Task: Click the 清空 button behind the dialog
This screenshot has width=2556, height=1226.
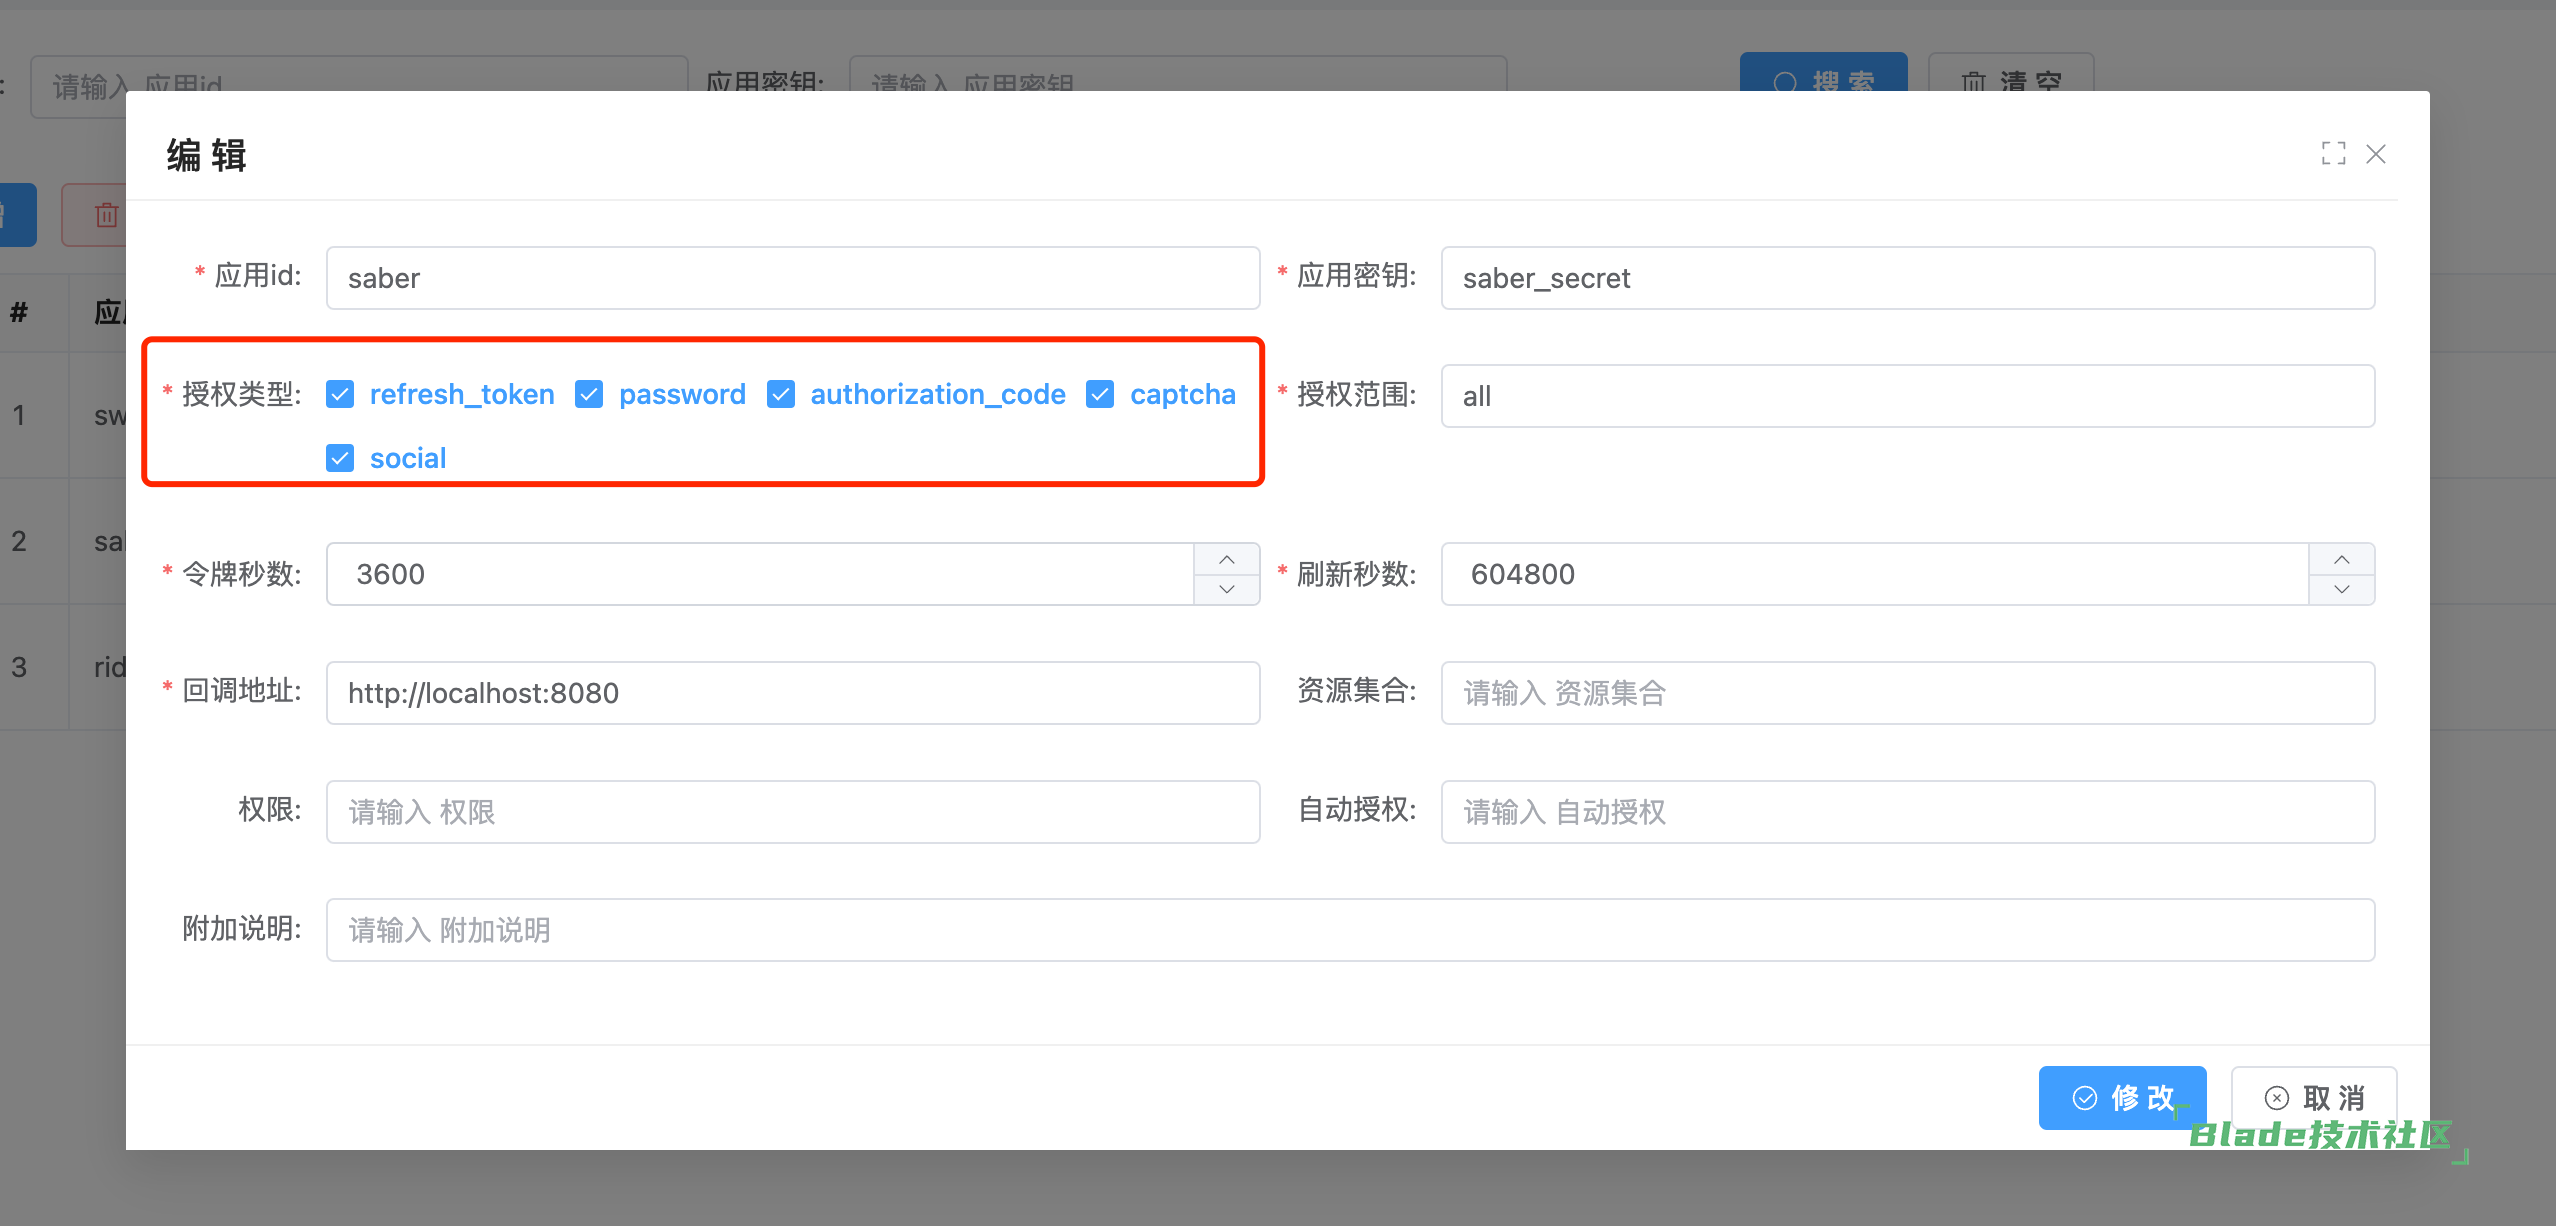Action: 2011,72
